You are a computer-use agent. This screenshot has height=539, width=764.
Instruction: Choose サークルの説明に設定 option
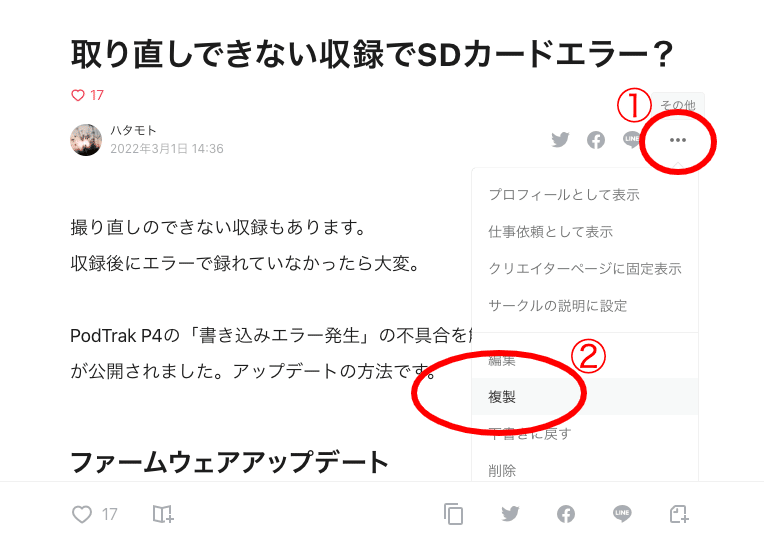[x=585, y=306]
